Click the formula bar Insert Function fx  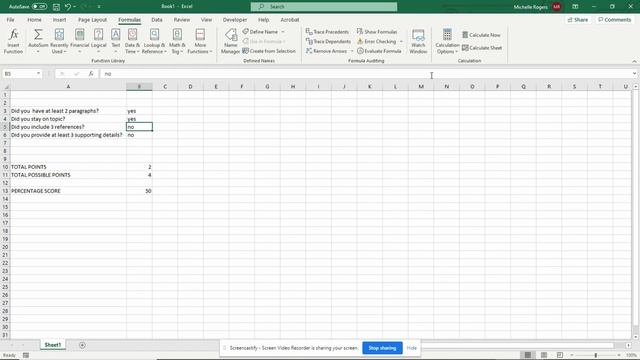tap(91, 73)
